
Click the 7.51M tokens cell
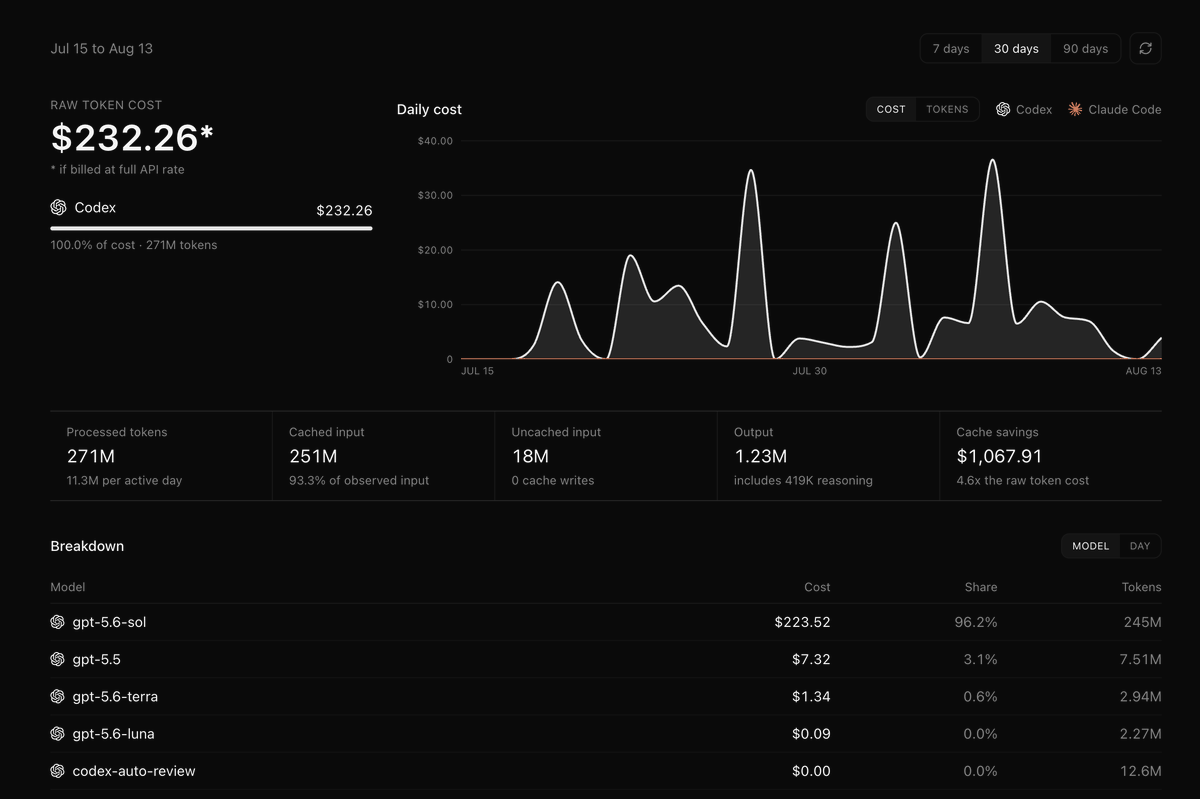coord(1139,659)
